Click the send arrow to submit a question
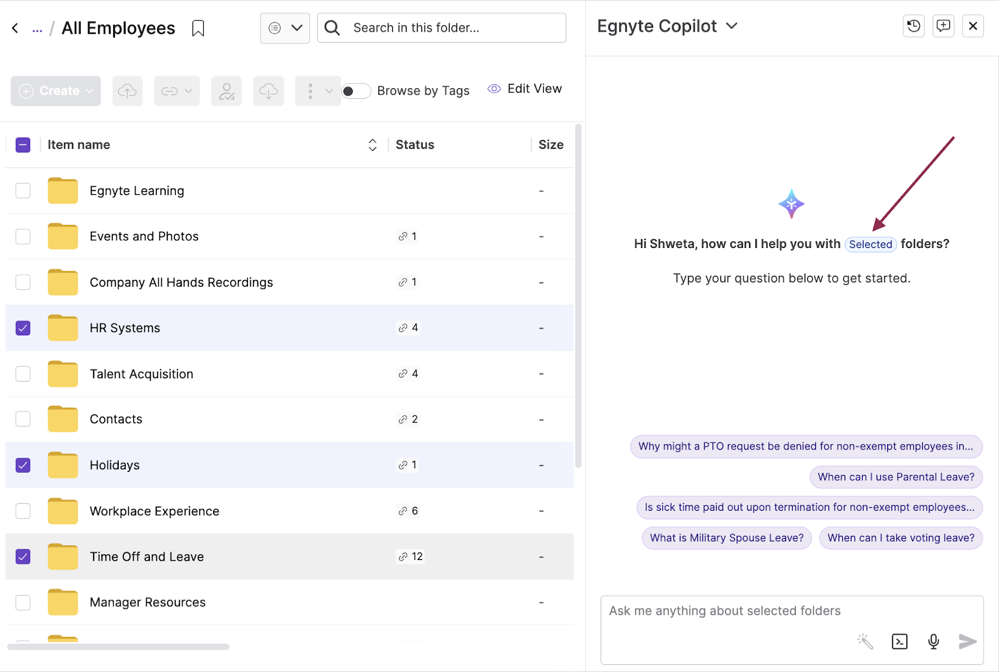999x672 pixels. point(967,641)
